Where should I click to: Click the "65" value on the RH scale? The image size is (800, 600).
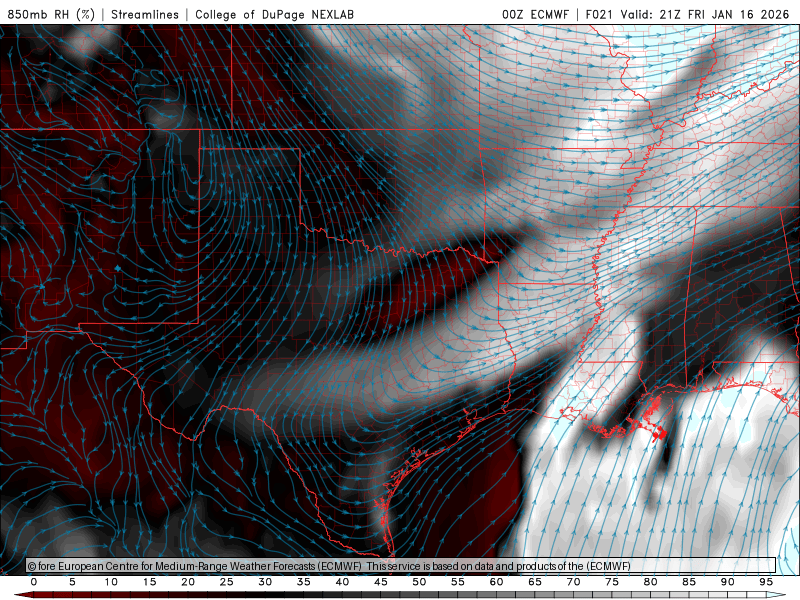tap(535, 582)
